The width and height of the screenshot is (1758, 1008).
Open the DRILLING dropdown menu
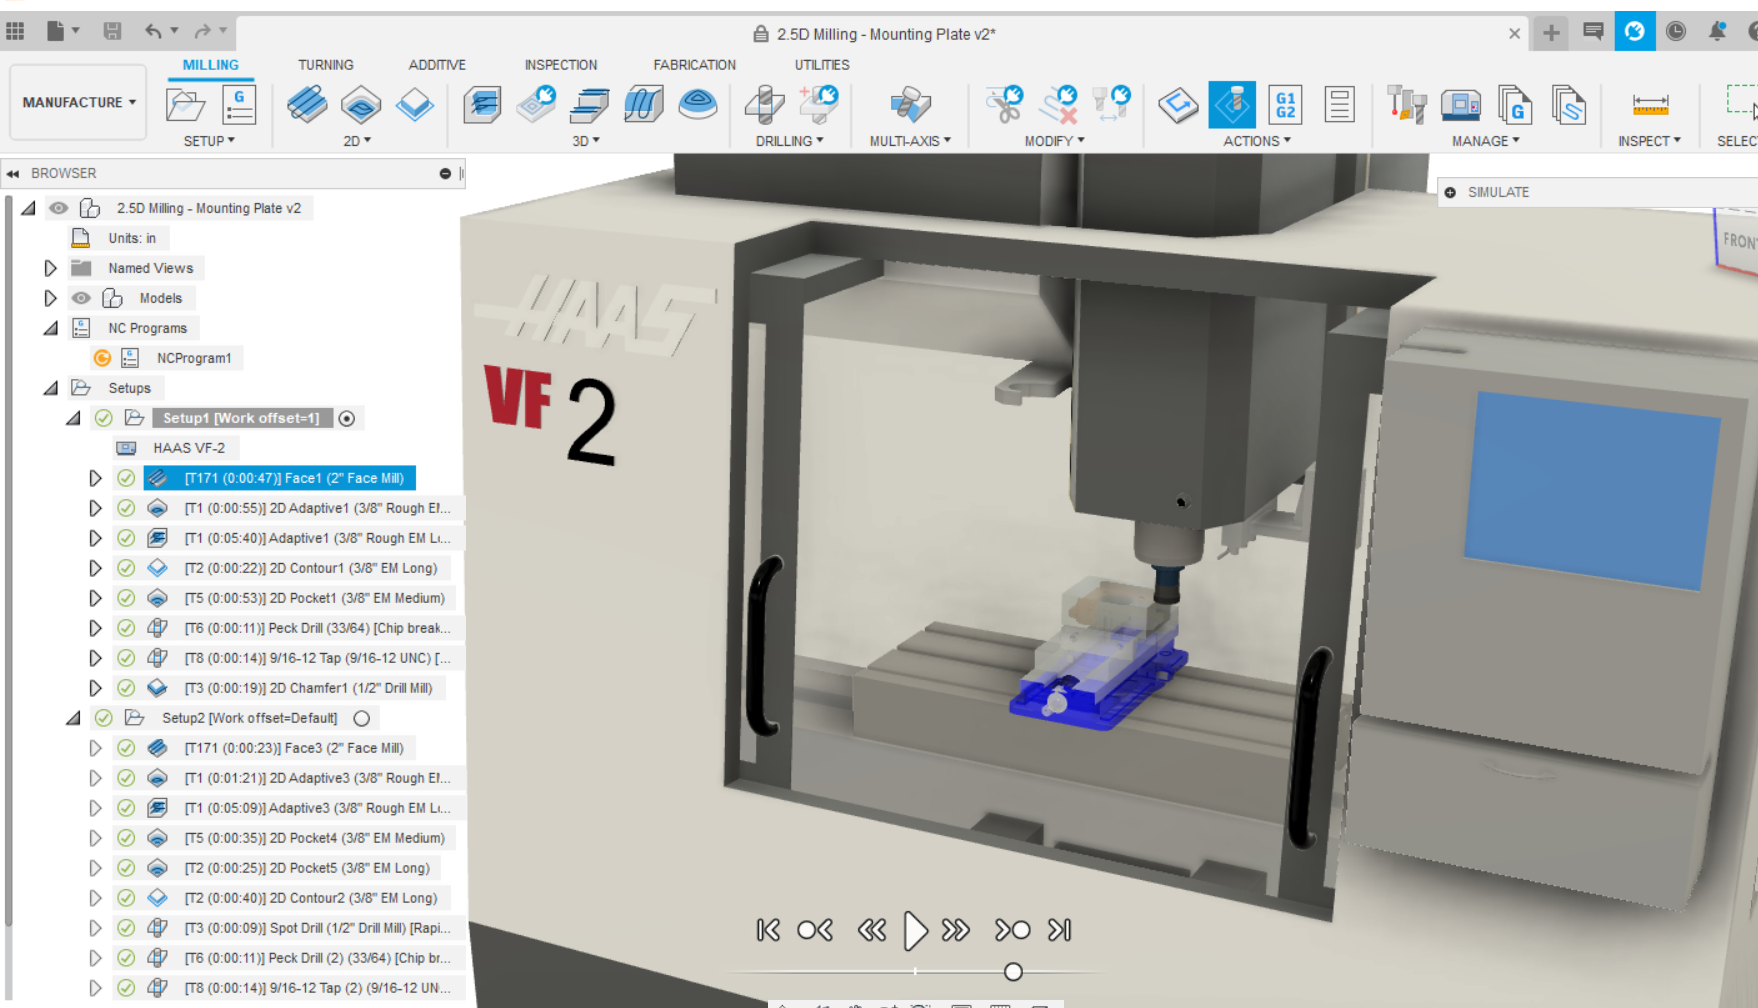point(789,141)
